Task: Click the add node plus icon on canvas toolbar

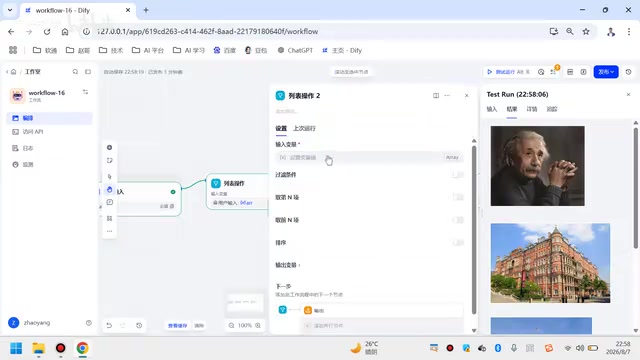Action: coord(109,147)
